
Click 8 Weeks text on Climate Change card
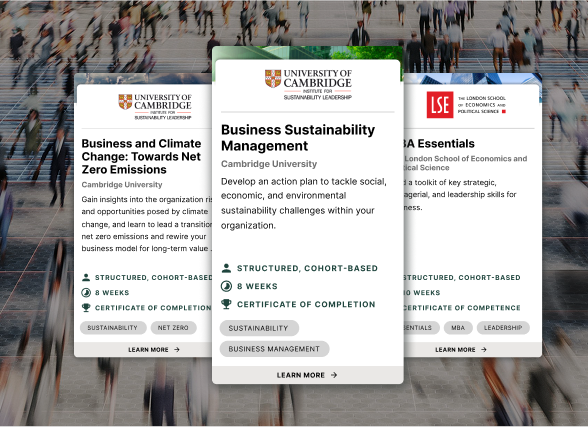point(112,292)
